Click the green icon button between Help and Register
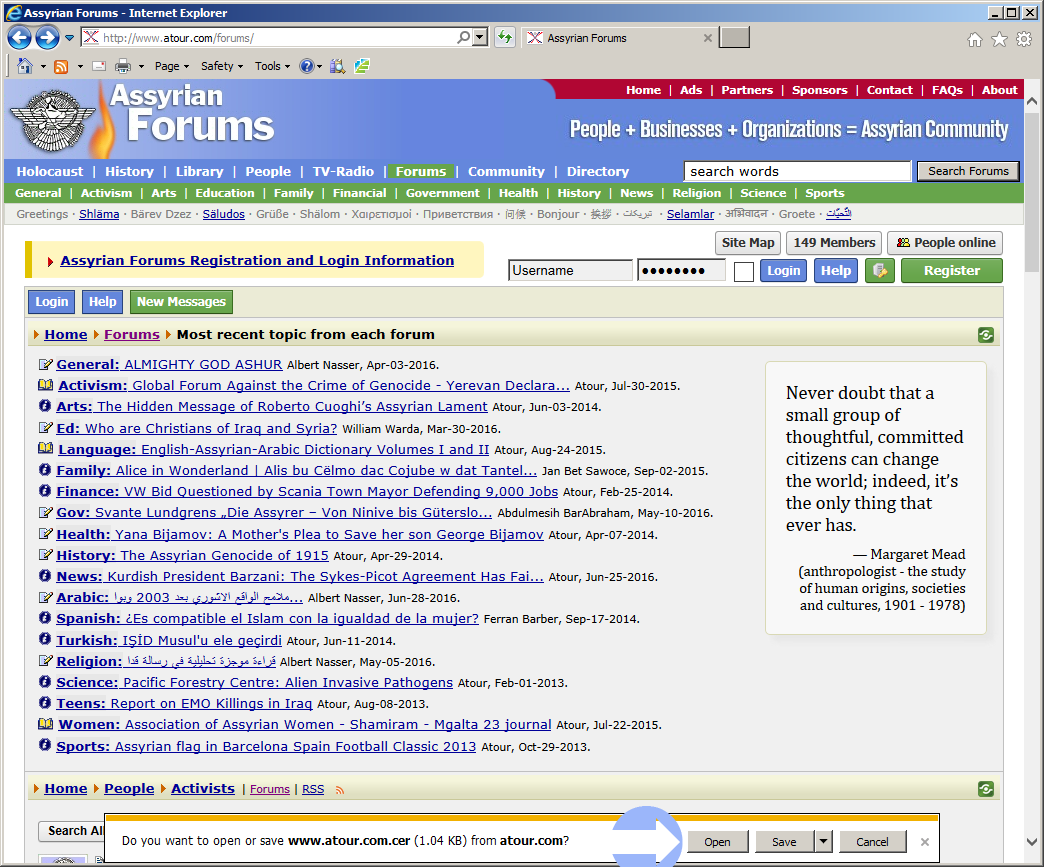Screen dimensions: 1044x867 tap(880, 271)
